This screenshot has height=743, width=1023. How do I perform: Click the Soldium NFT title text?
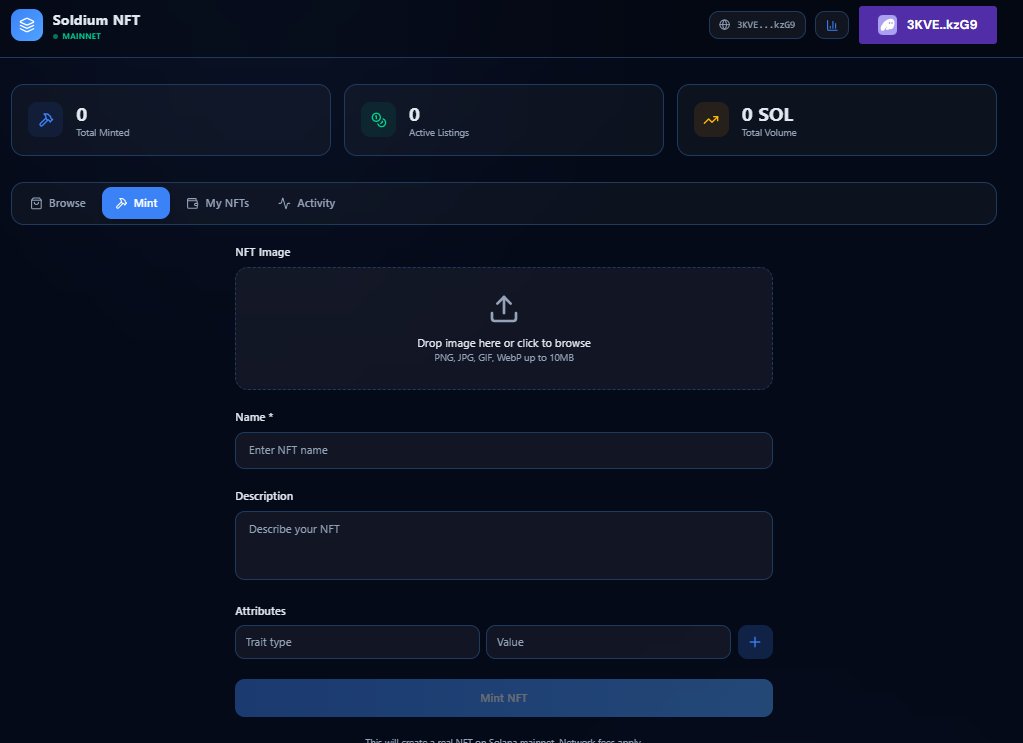[x=97, y=20]
